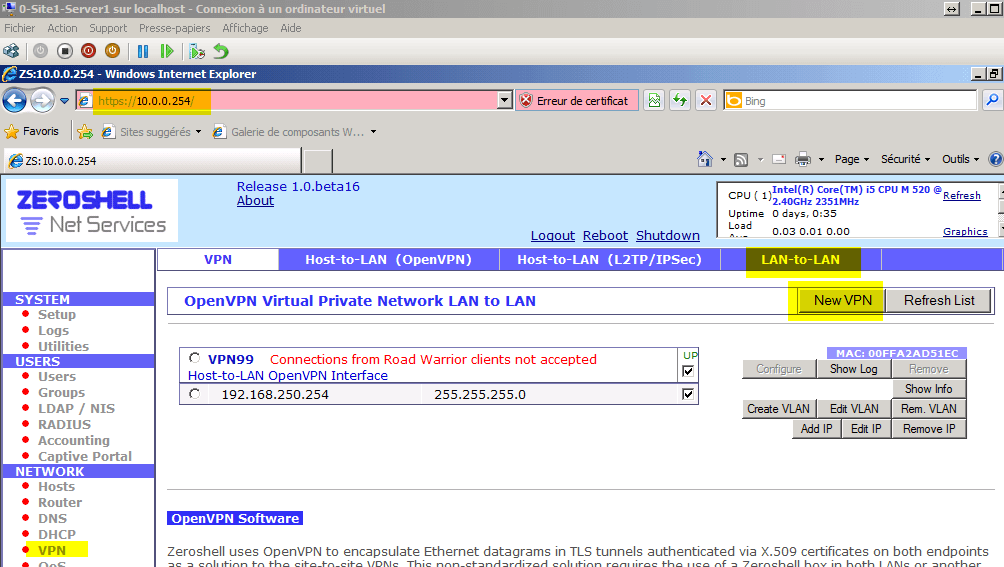Open a new blank browser tab
The image size is (1004, 567).
[318, 161]
